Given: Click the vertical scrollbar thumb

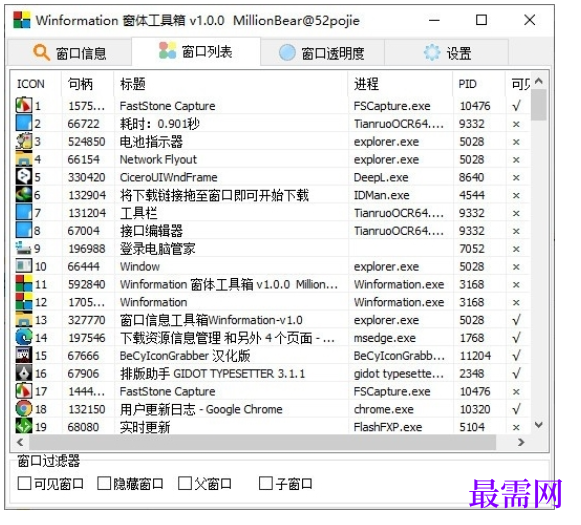Looking at the screenshot, I should pos(539,105).
